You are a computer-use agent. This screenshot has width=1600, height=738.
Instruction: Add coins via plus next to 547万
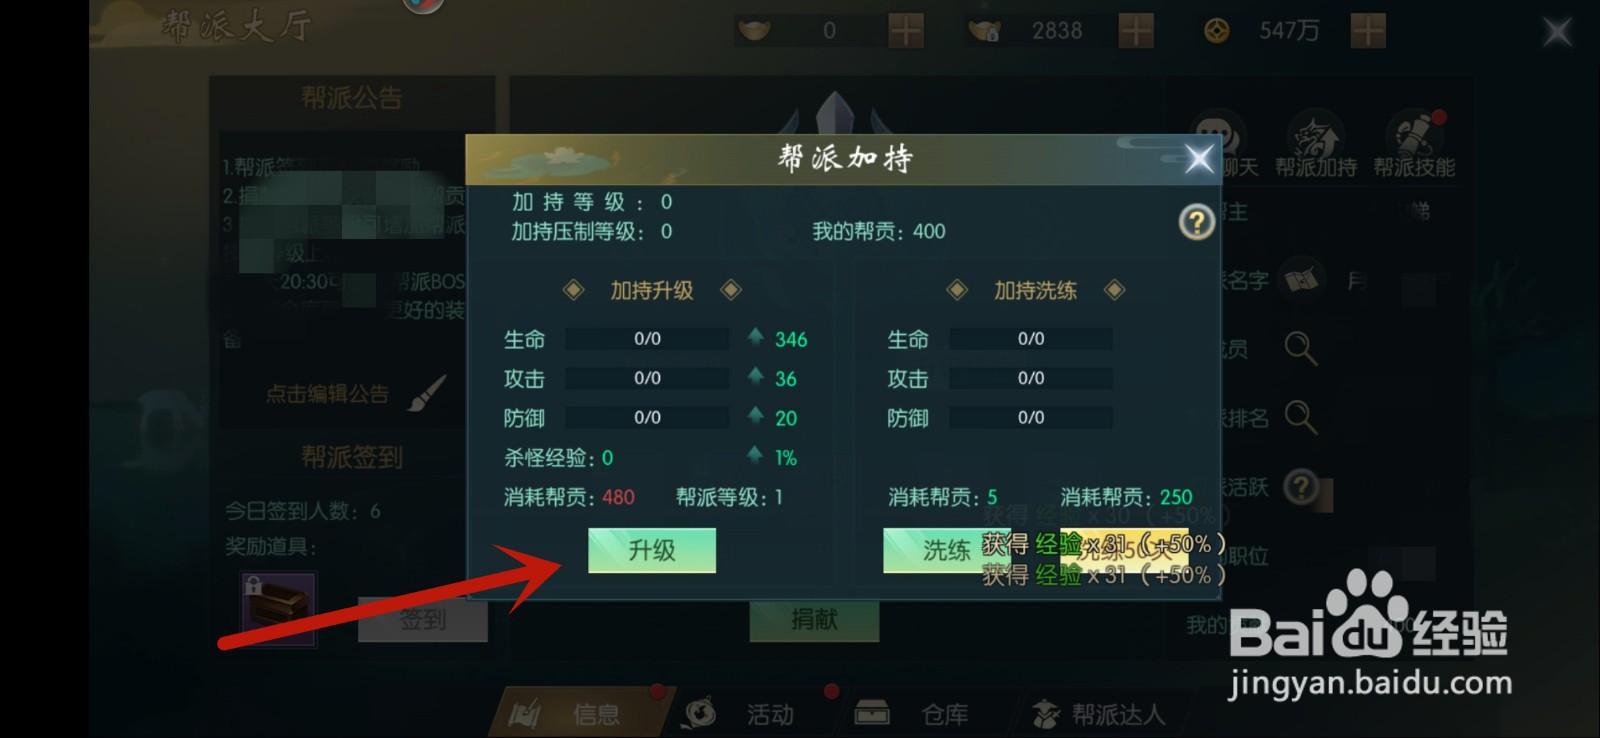(x=1368, y=31)
